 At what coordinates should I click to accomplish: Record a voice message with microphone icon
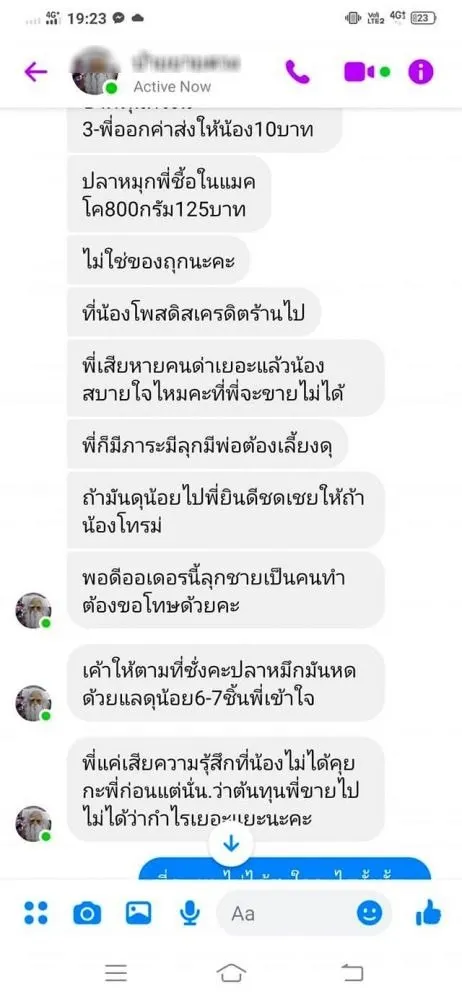tap(190, 913)
